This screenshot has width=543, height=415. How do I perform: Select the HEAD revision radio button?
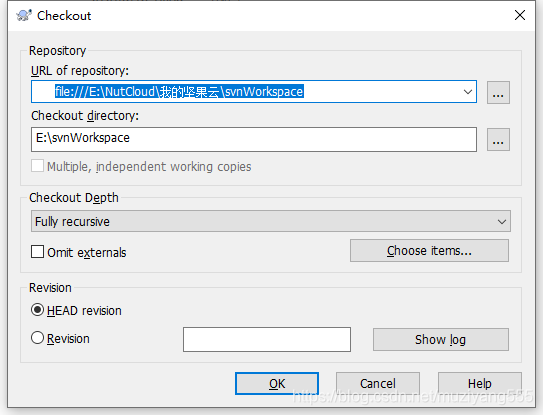[37, 310]
